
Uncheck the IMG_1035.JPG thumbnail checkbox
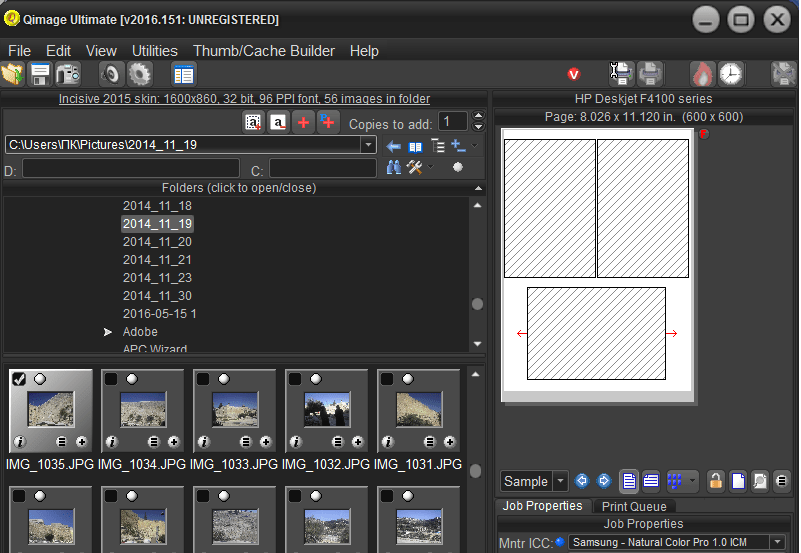click(x=19, y=380)
